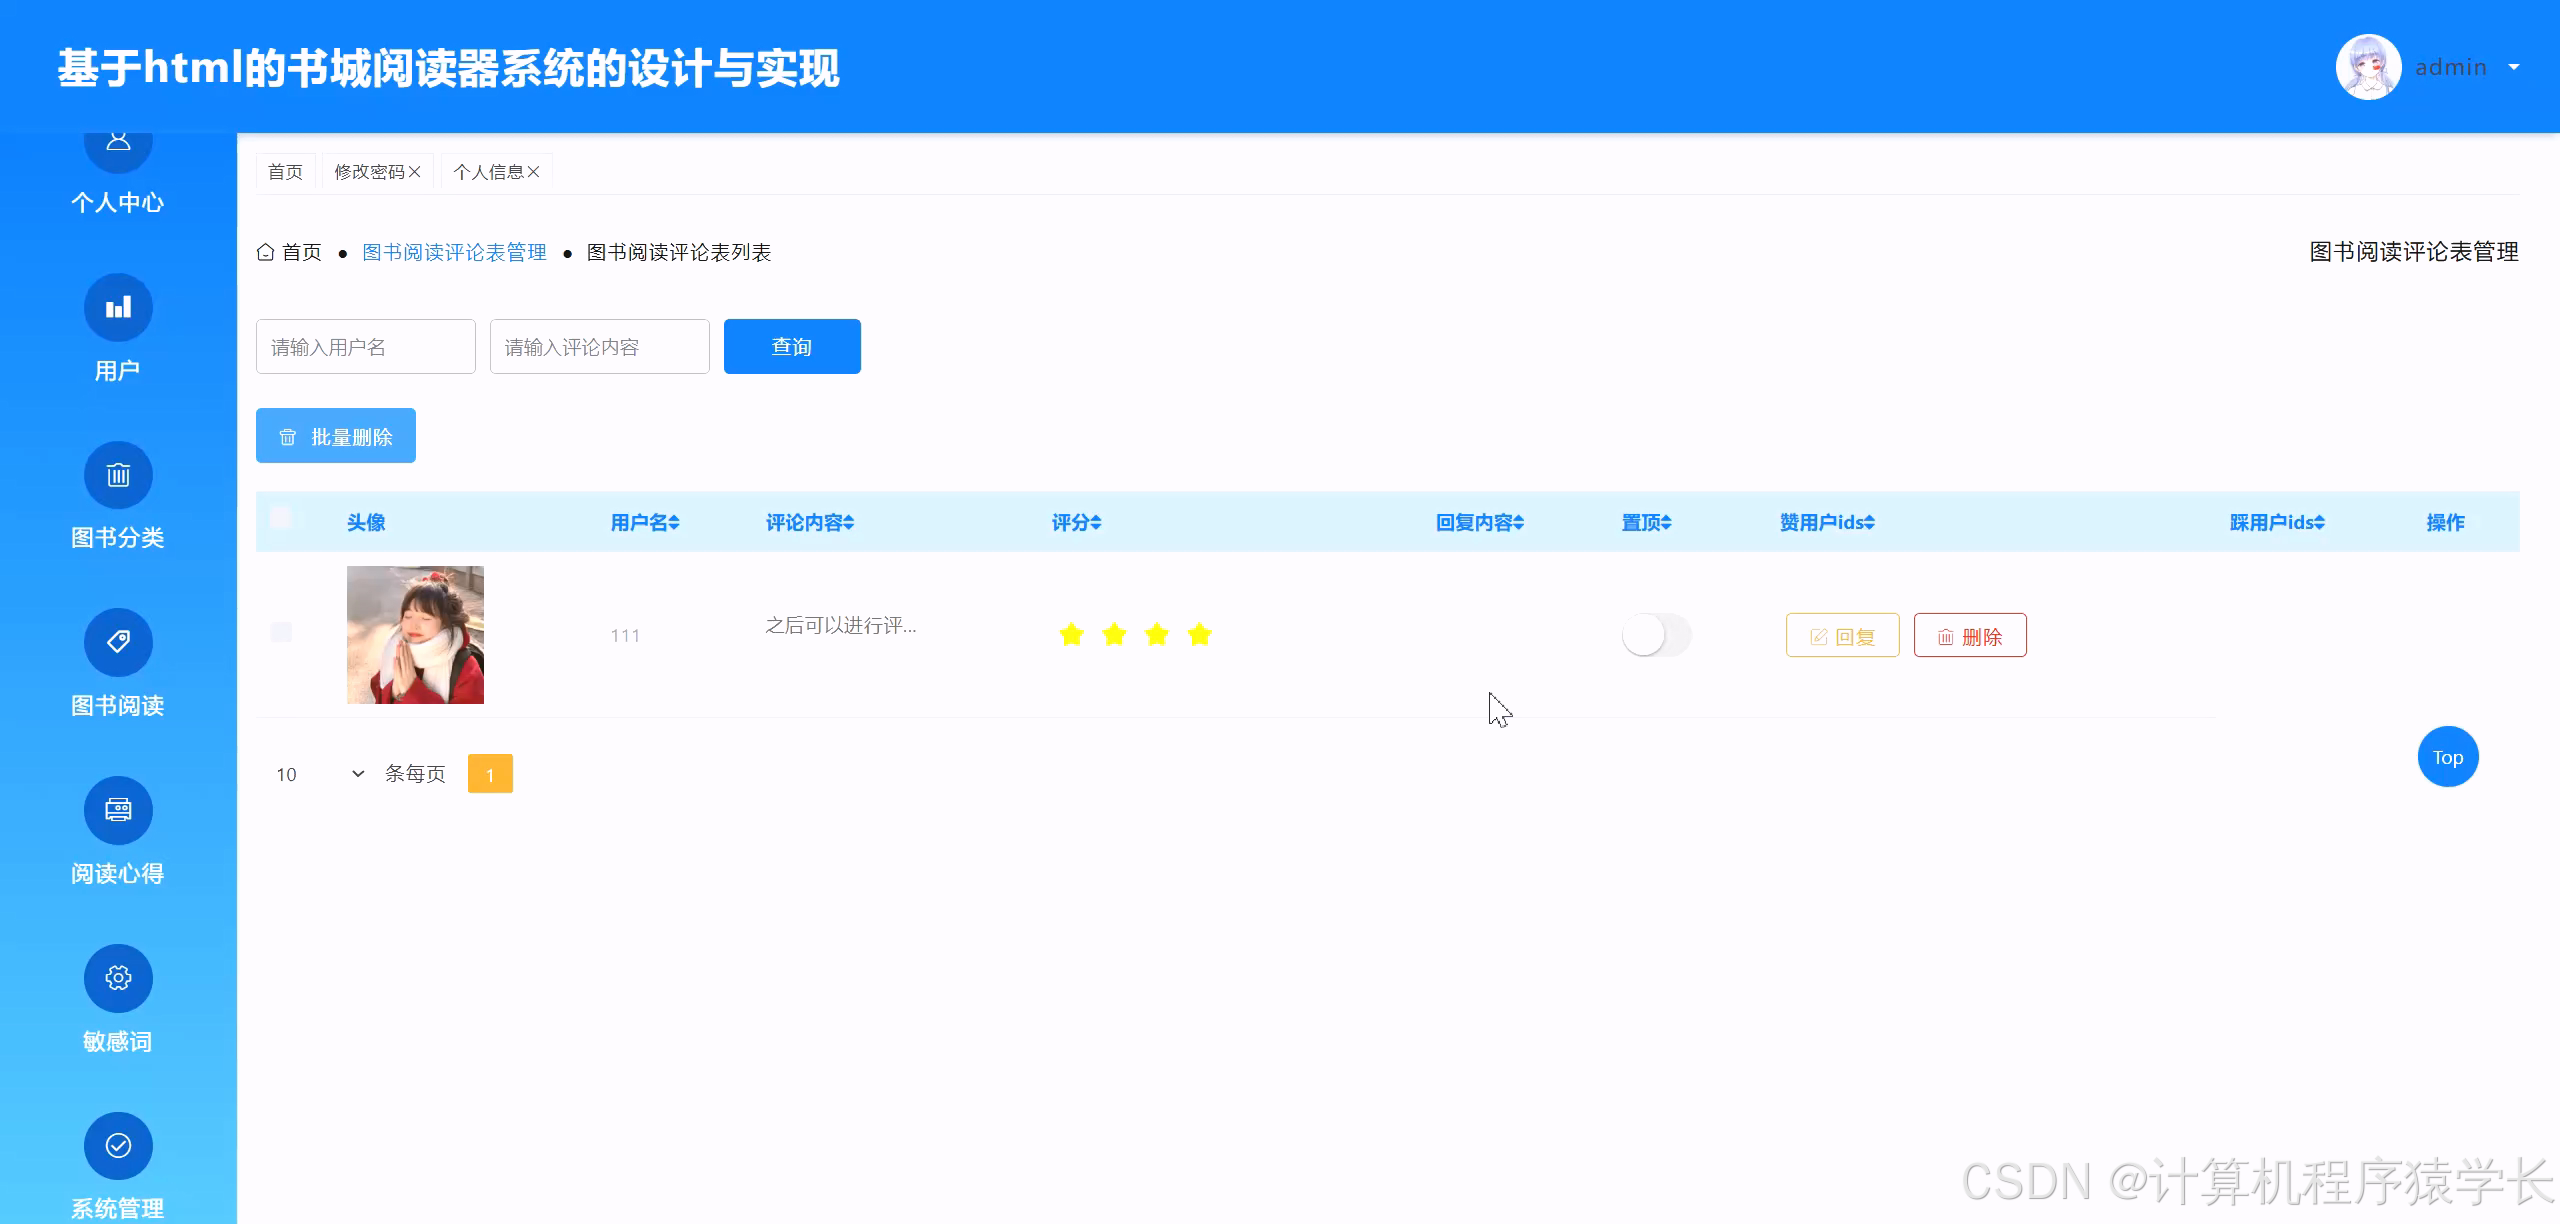The height and width of the screenshot is (1224, 2560).
Task: Open the 系统管理 checkmark sidebar icon
Action: [118, 1146]
